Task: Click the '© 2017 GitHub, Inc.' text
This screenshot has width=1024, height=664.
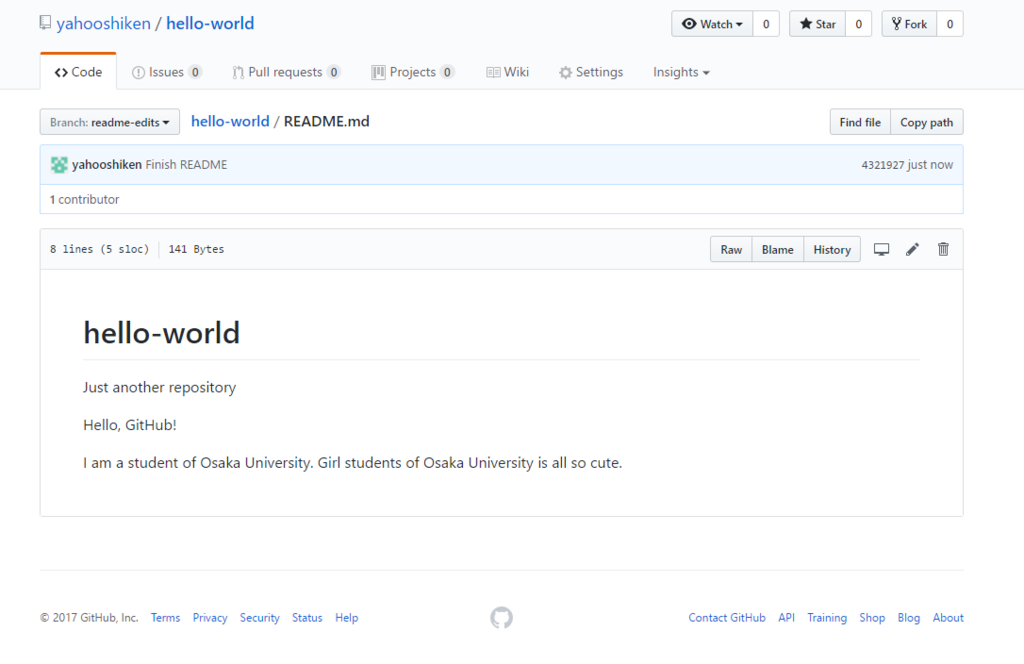Action: click(x=89, y=618)
